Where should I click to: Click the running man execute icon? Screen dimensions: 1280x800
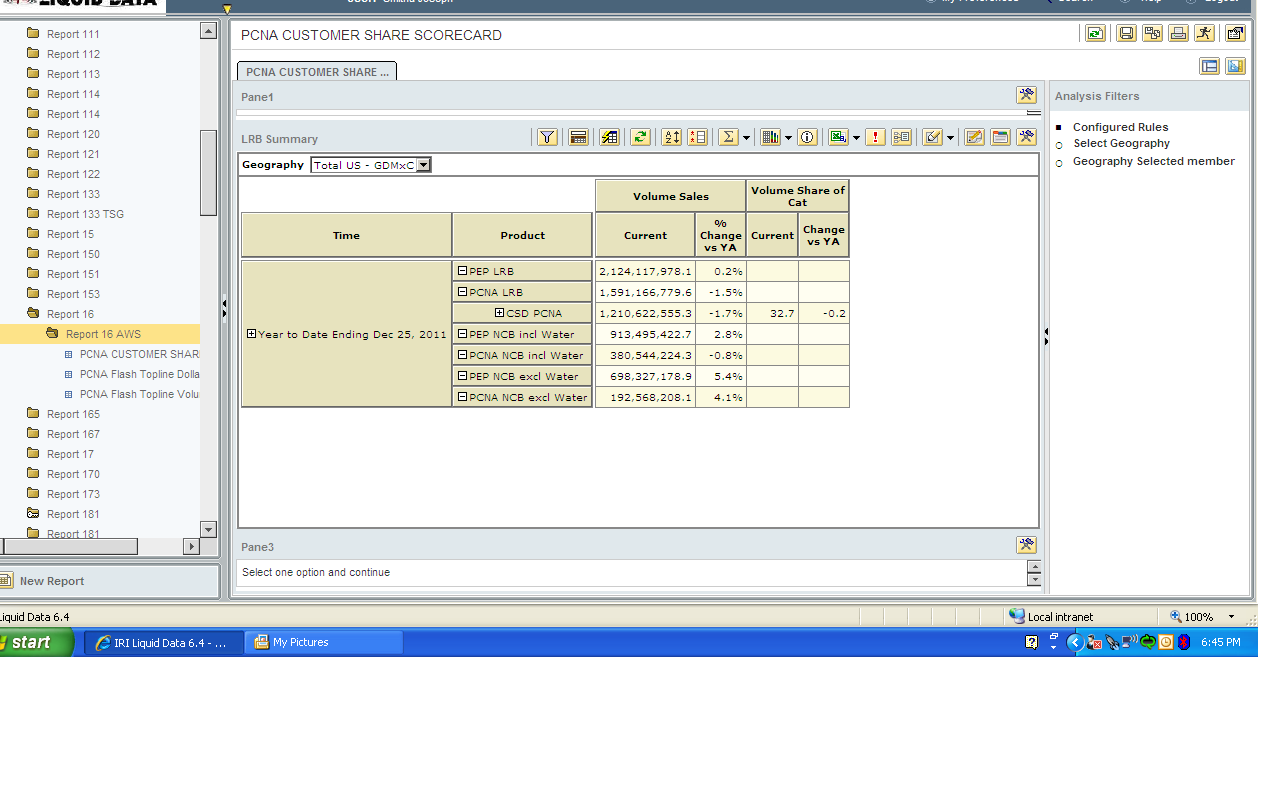(x=1204, y=33)
